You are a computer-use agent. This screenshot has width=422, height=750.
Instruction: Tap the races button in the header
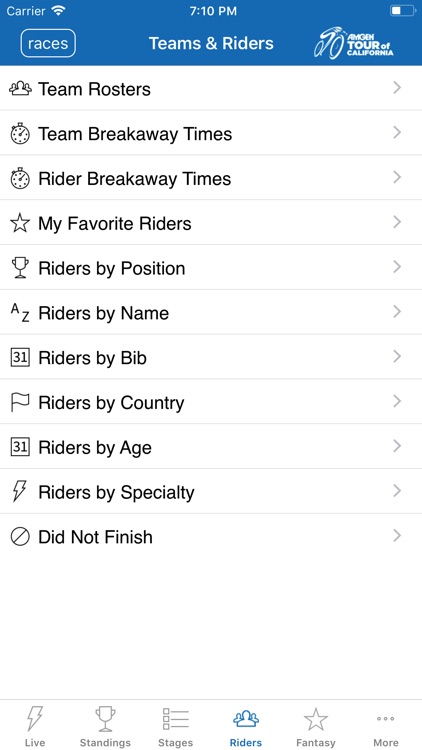click(x=48, y=44)
